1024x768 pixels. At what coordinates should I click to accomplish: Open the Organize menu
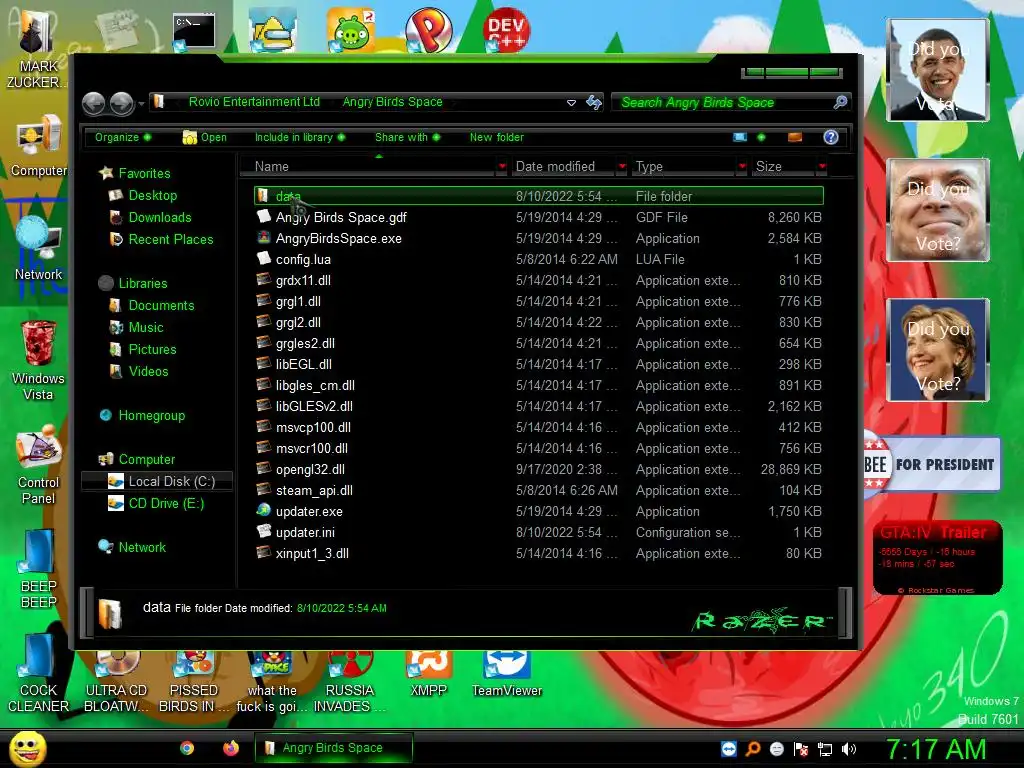123,137
